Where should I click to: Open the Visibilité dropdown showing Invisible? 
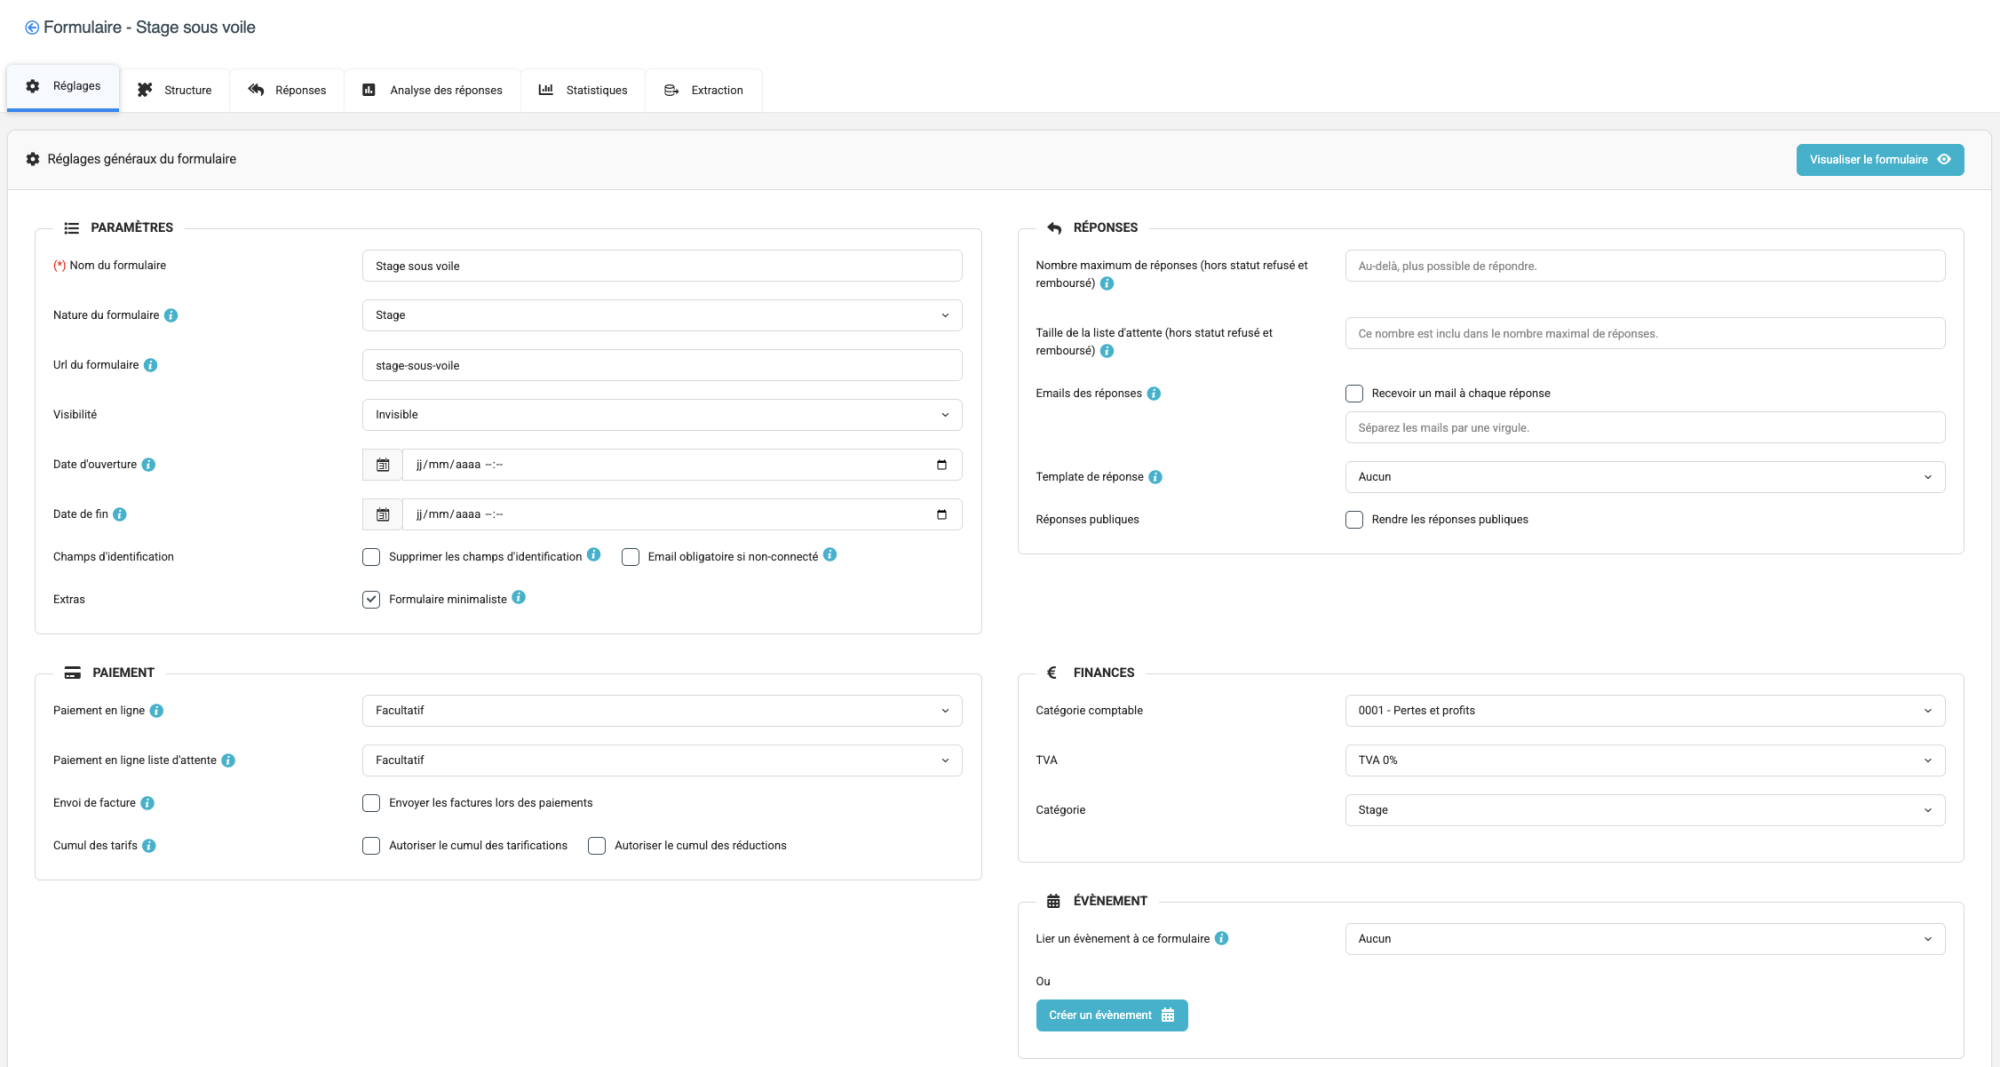point(661,415)
